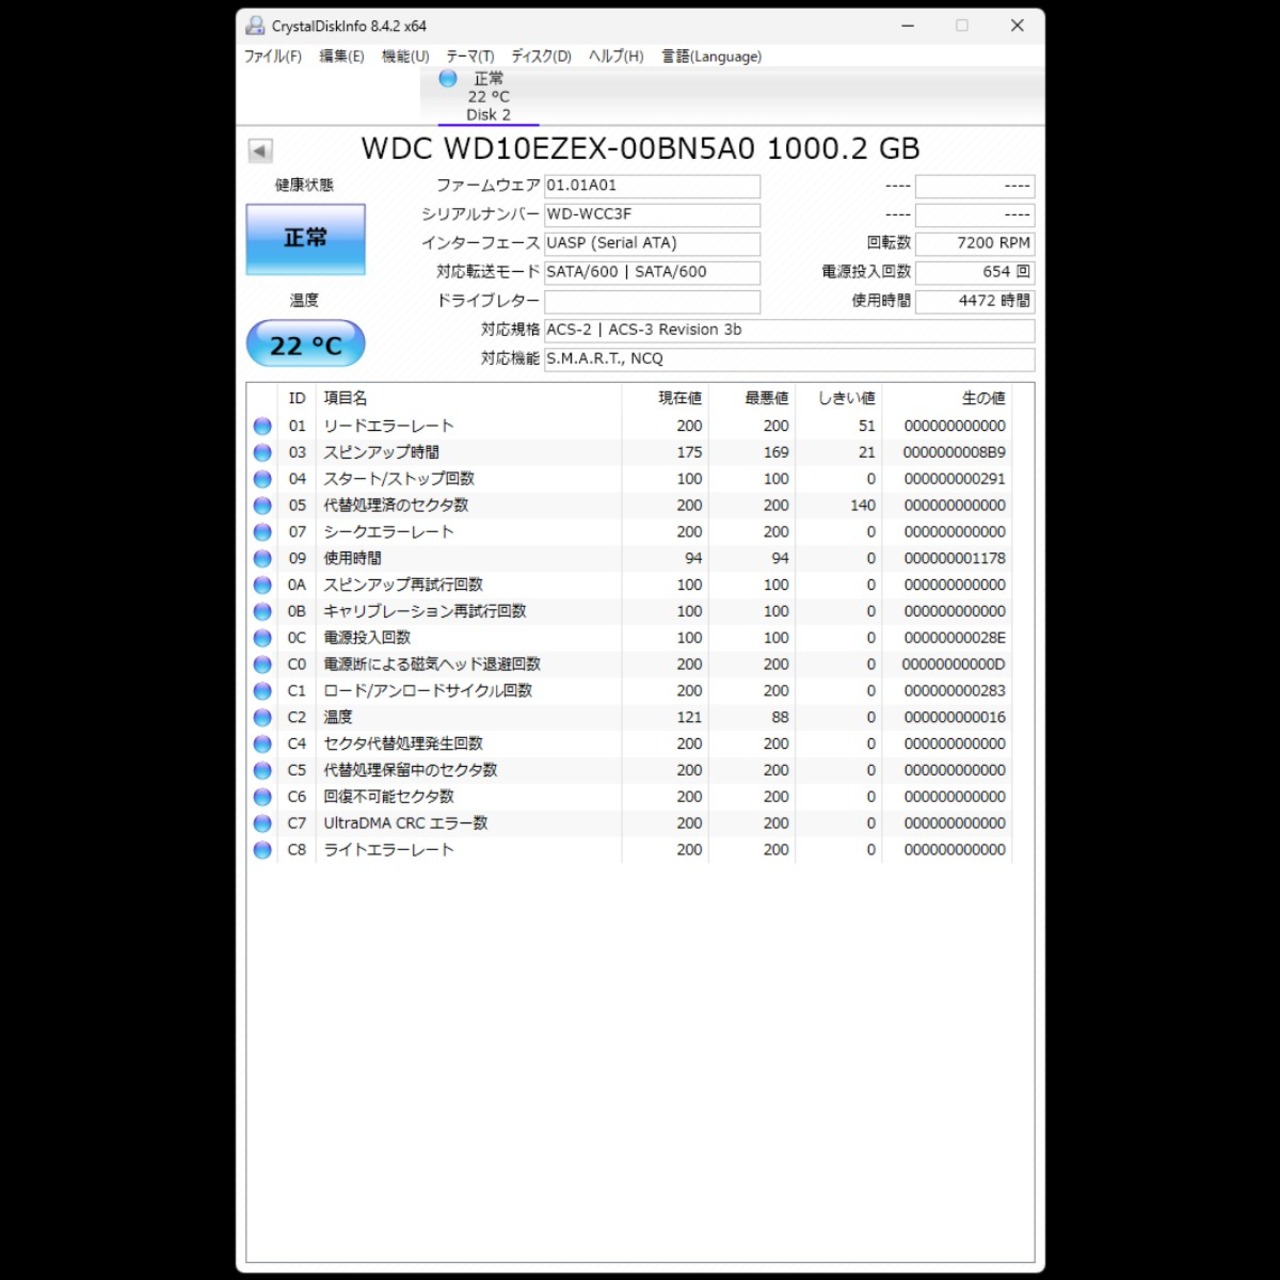1280x1280 pixels.
Task: Click status orb for ID C2 温度 row
Action: pos(263,717)
